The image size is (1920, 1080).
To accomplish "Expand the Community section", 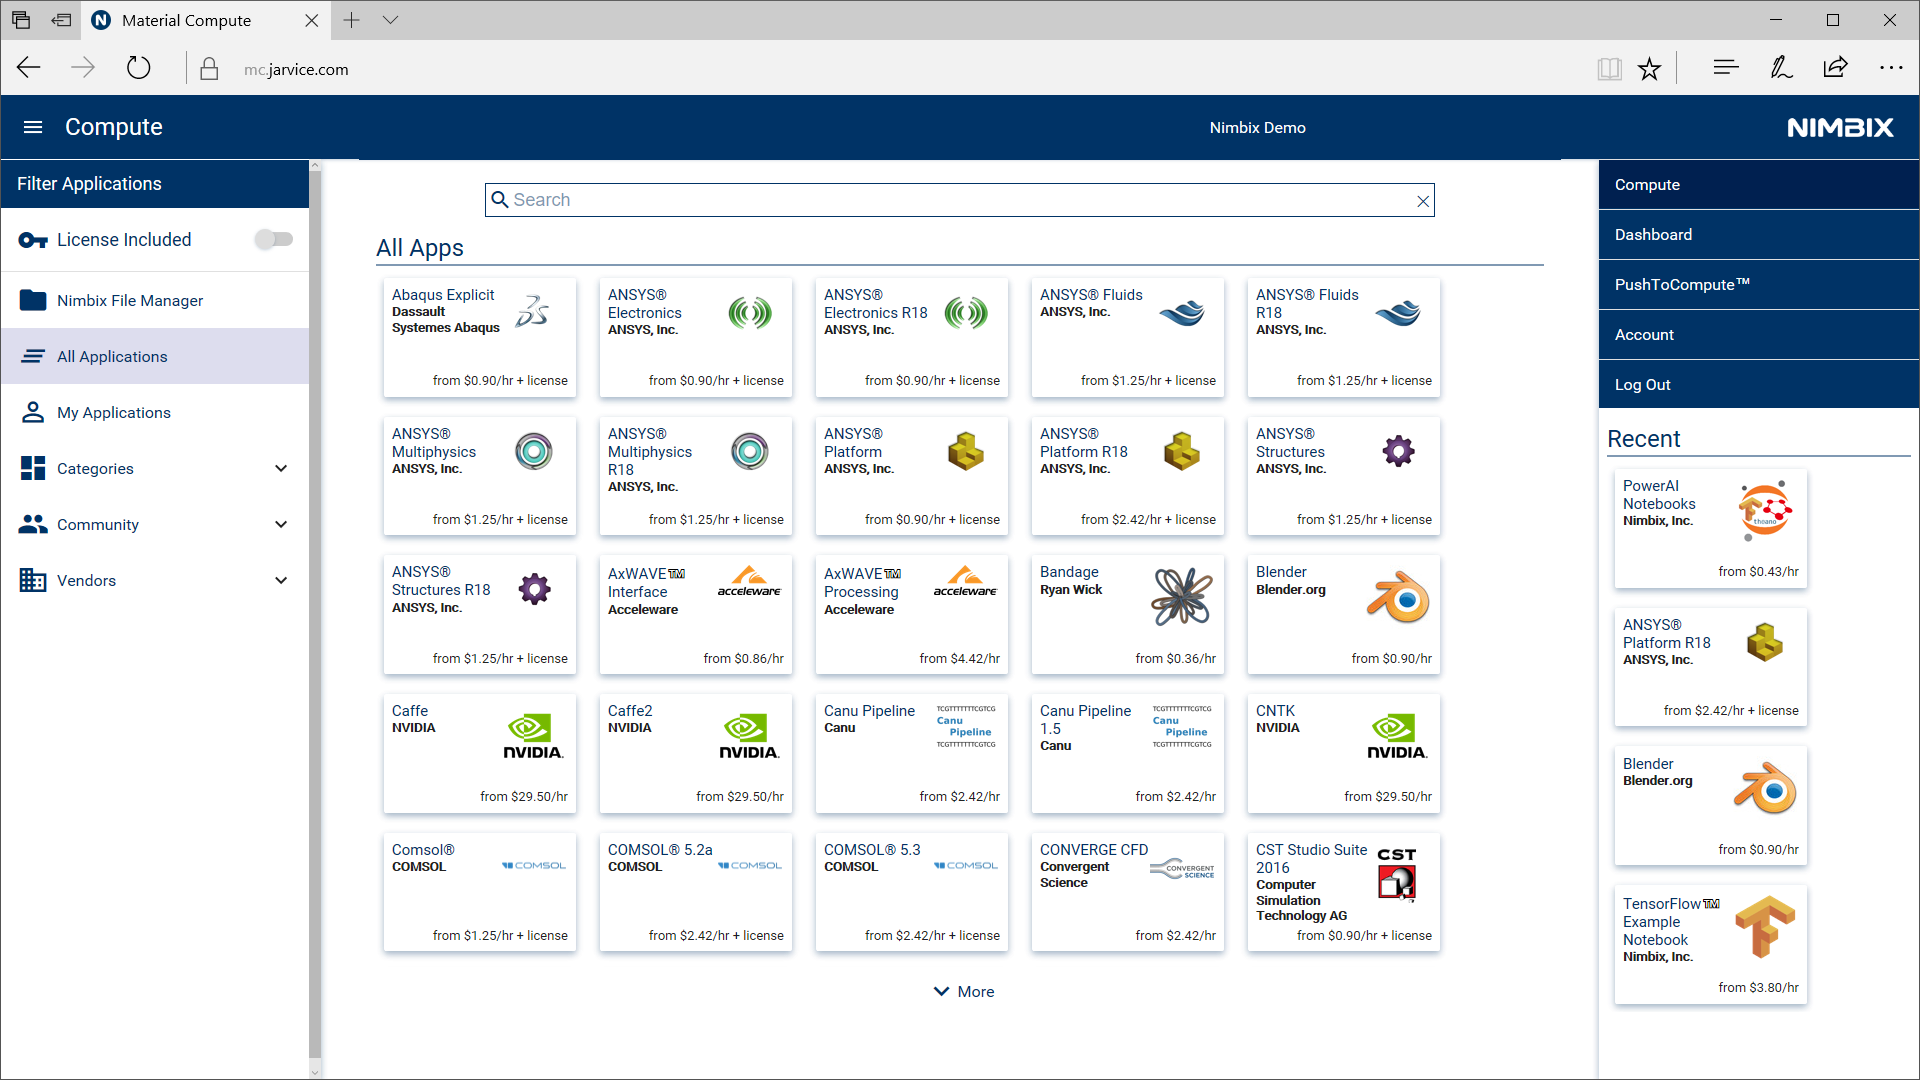I will click(281, 524).
